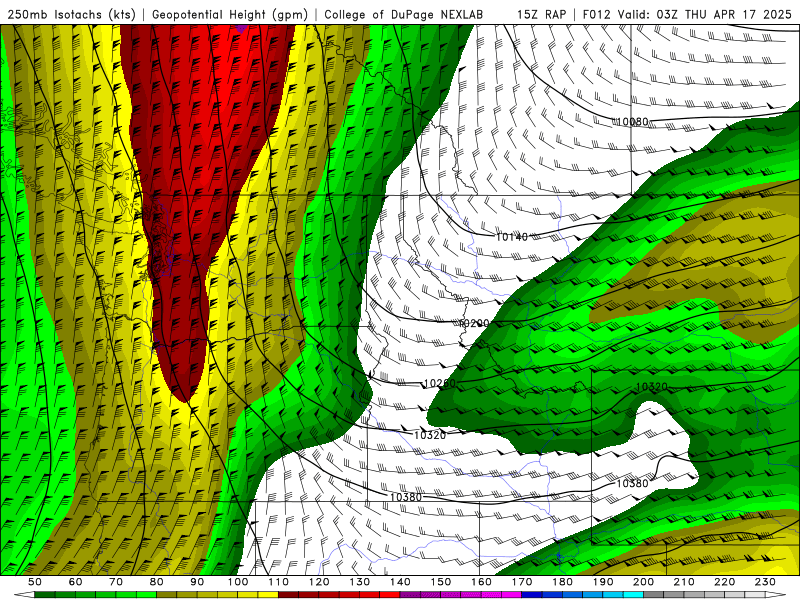The width and height of the screenshot is (800, 600).
Task: Click the 10320 label above the white notch at right
Action: click(652, 387)
